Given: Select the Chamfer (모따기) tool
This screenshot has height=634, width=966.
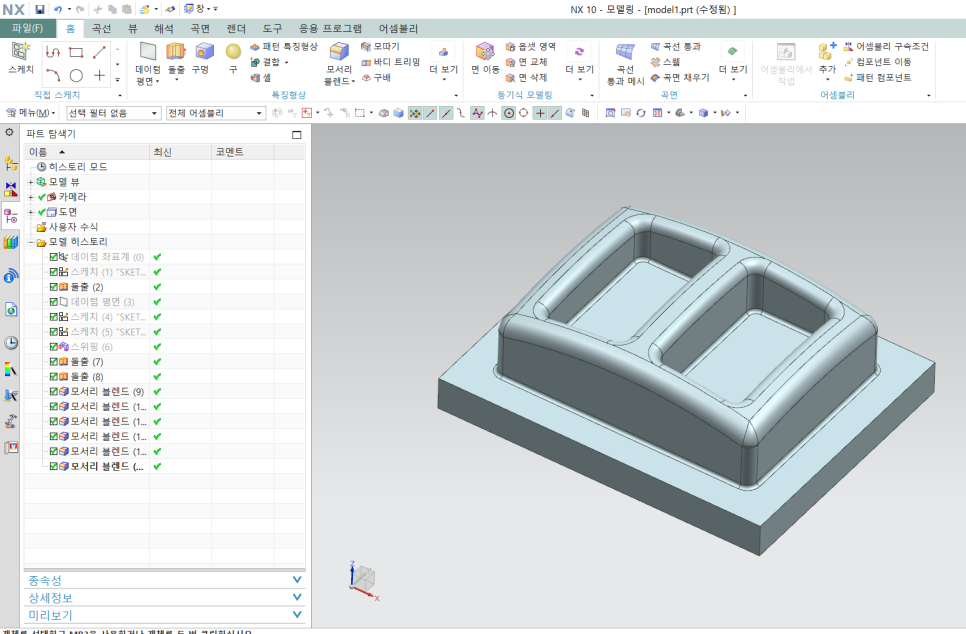Looking at the screenshot, I should point(380,47).
